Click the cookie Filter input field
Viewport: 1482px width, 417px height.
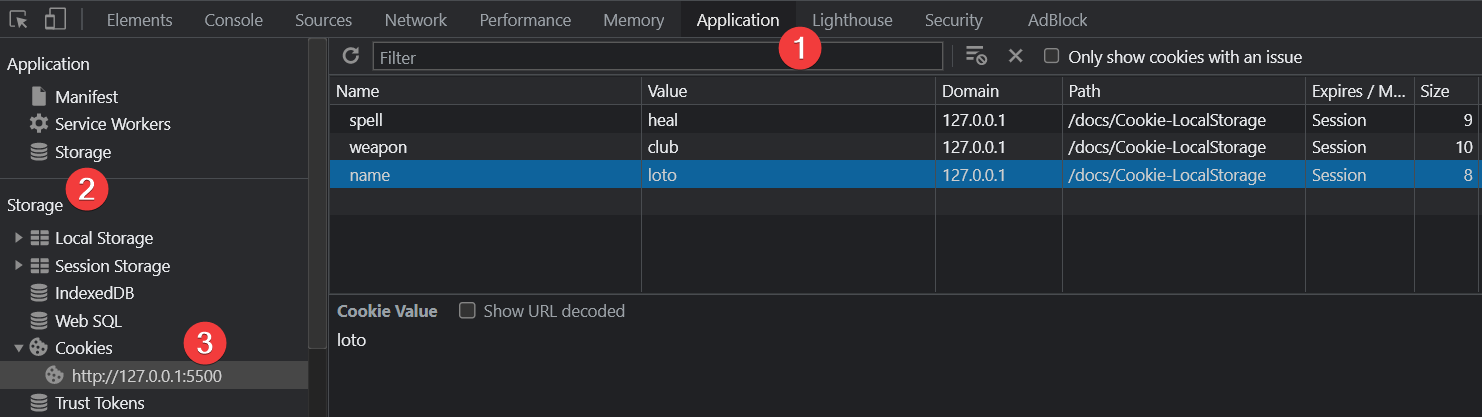(657, 57)
